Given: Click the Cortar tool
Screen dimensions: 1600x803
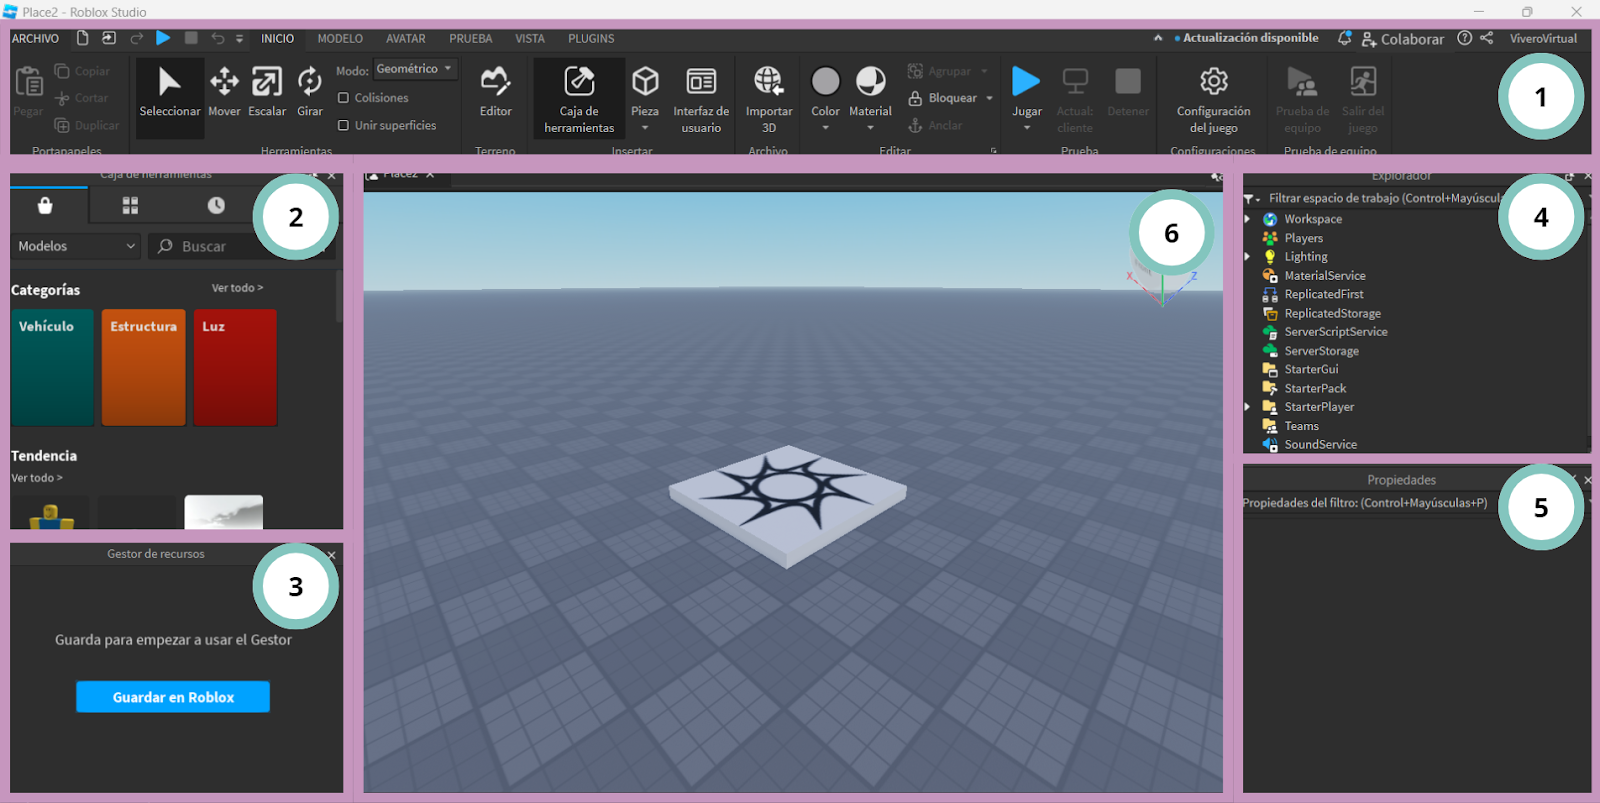Looking at the screenshot, I should (82, 98).
